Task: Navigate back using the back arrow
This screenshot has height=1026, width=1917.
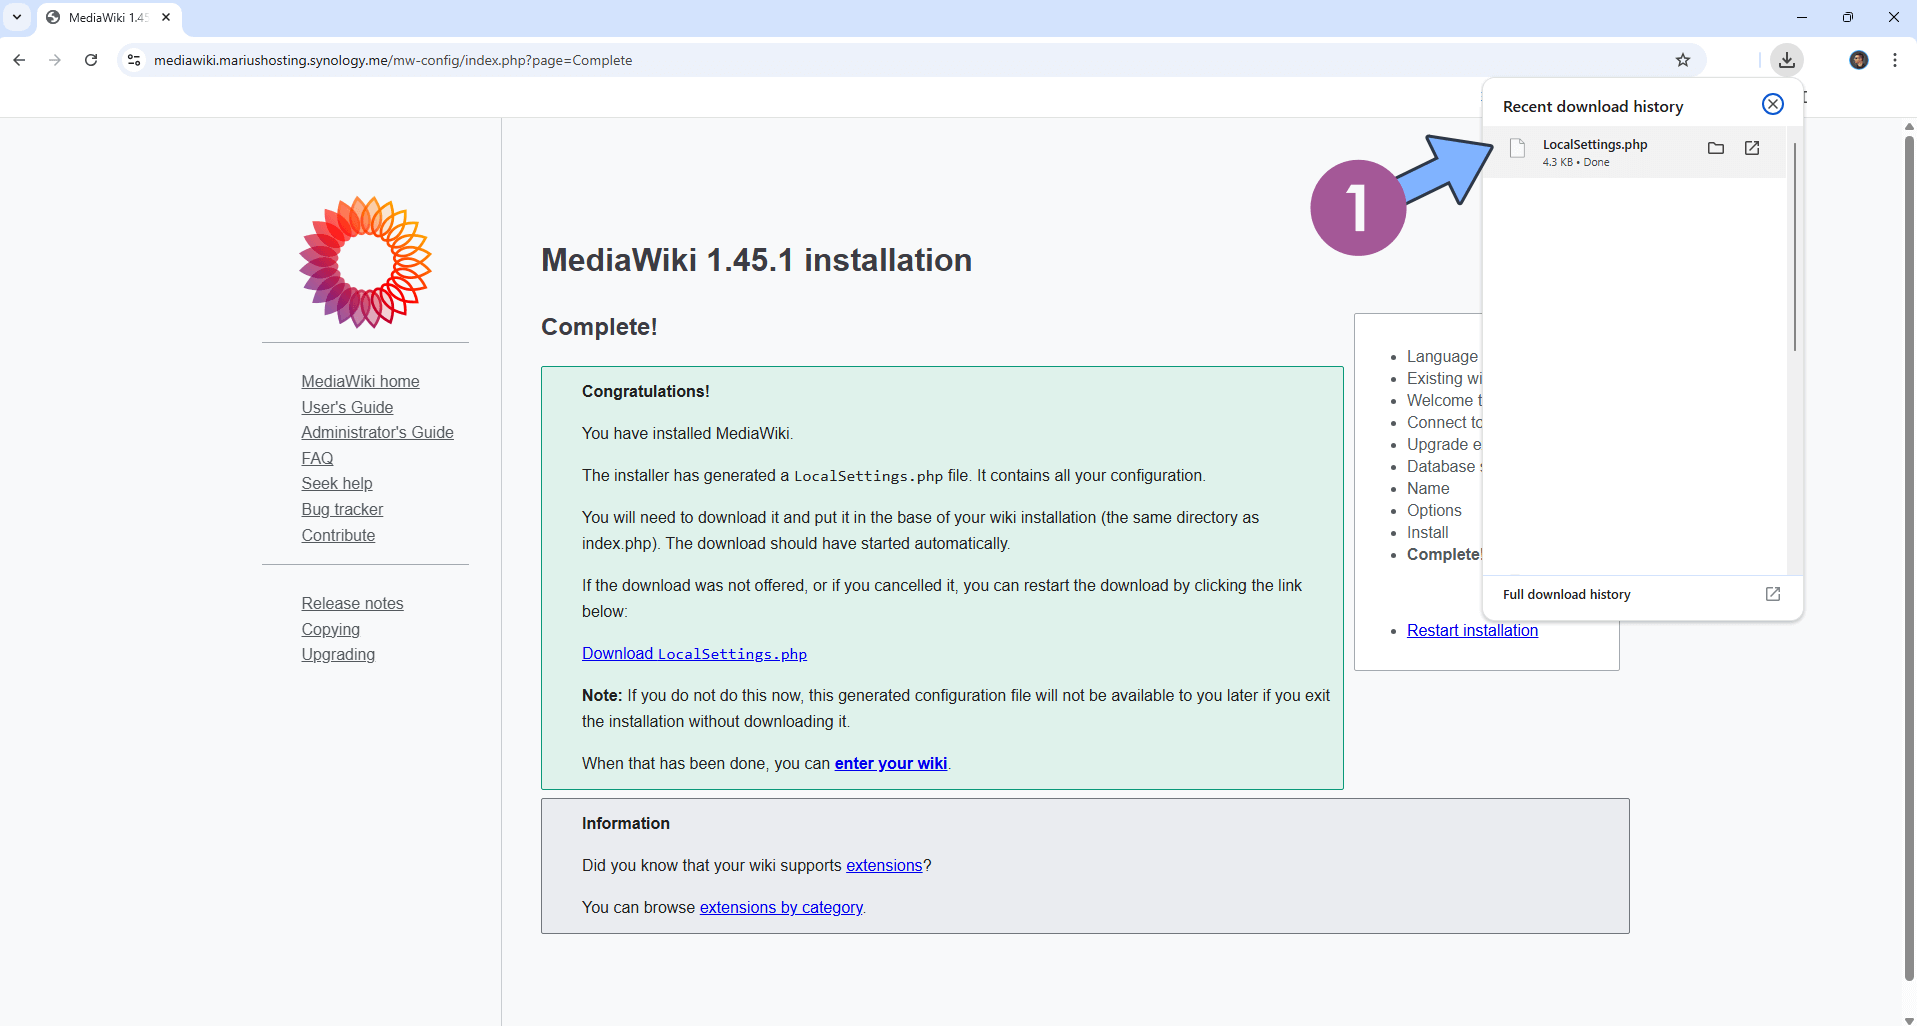Action: [19, 60]
